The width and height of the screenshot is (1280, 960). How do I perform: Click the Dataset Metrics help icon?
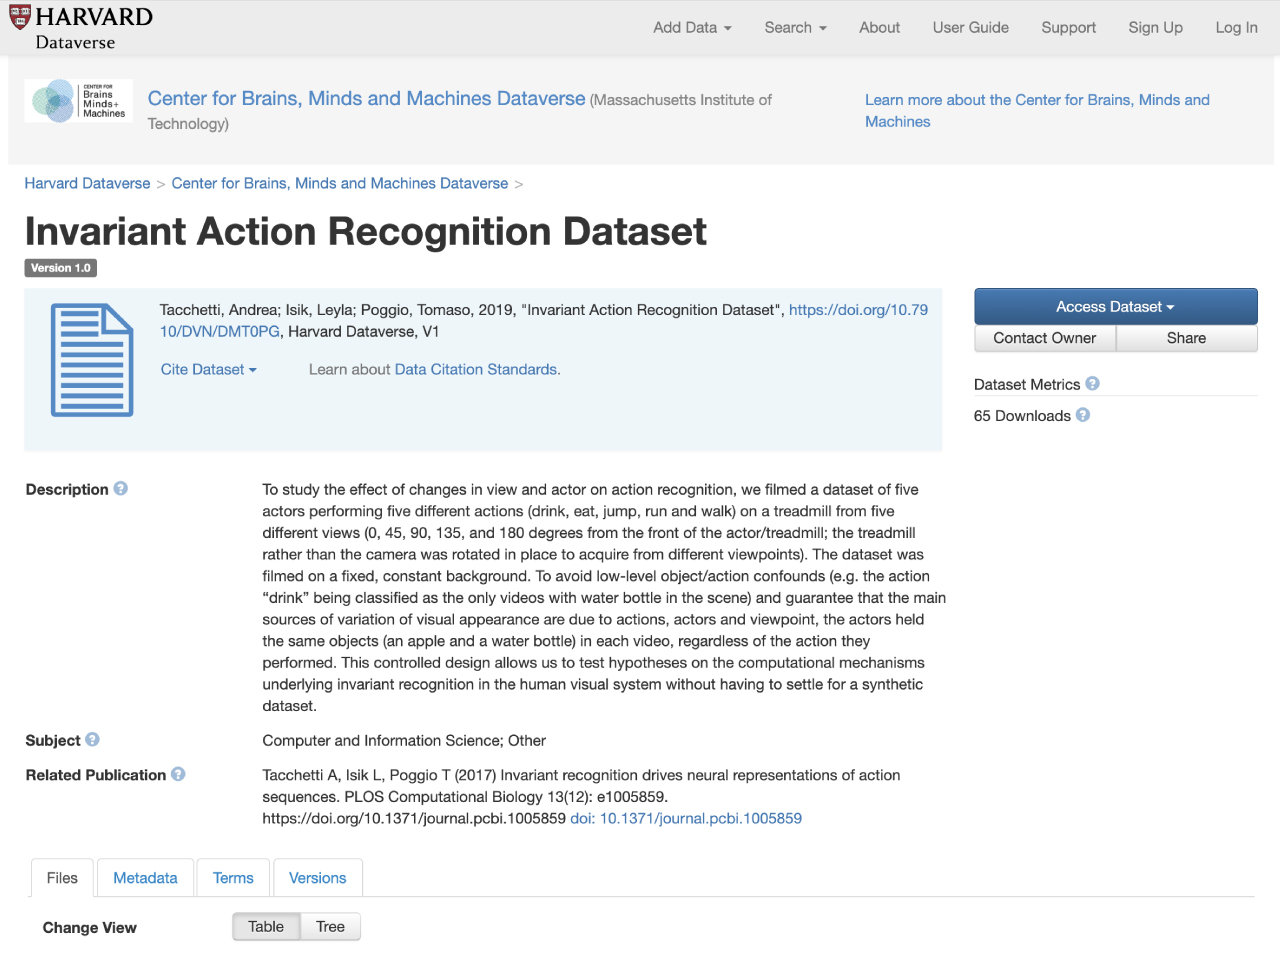1092,384
